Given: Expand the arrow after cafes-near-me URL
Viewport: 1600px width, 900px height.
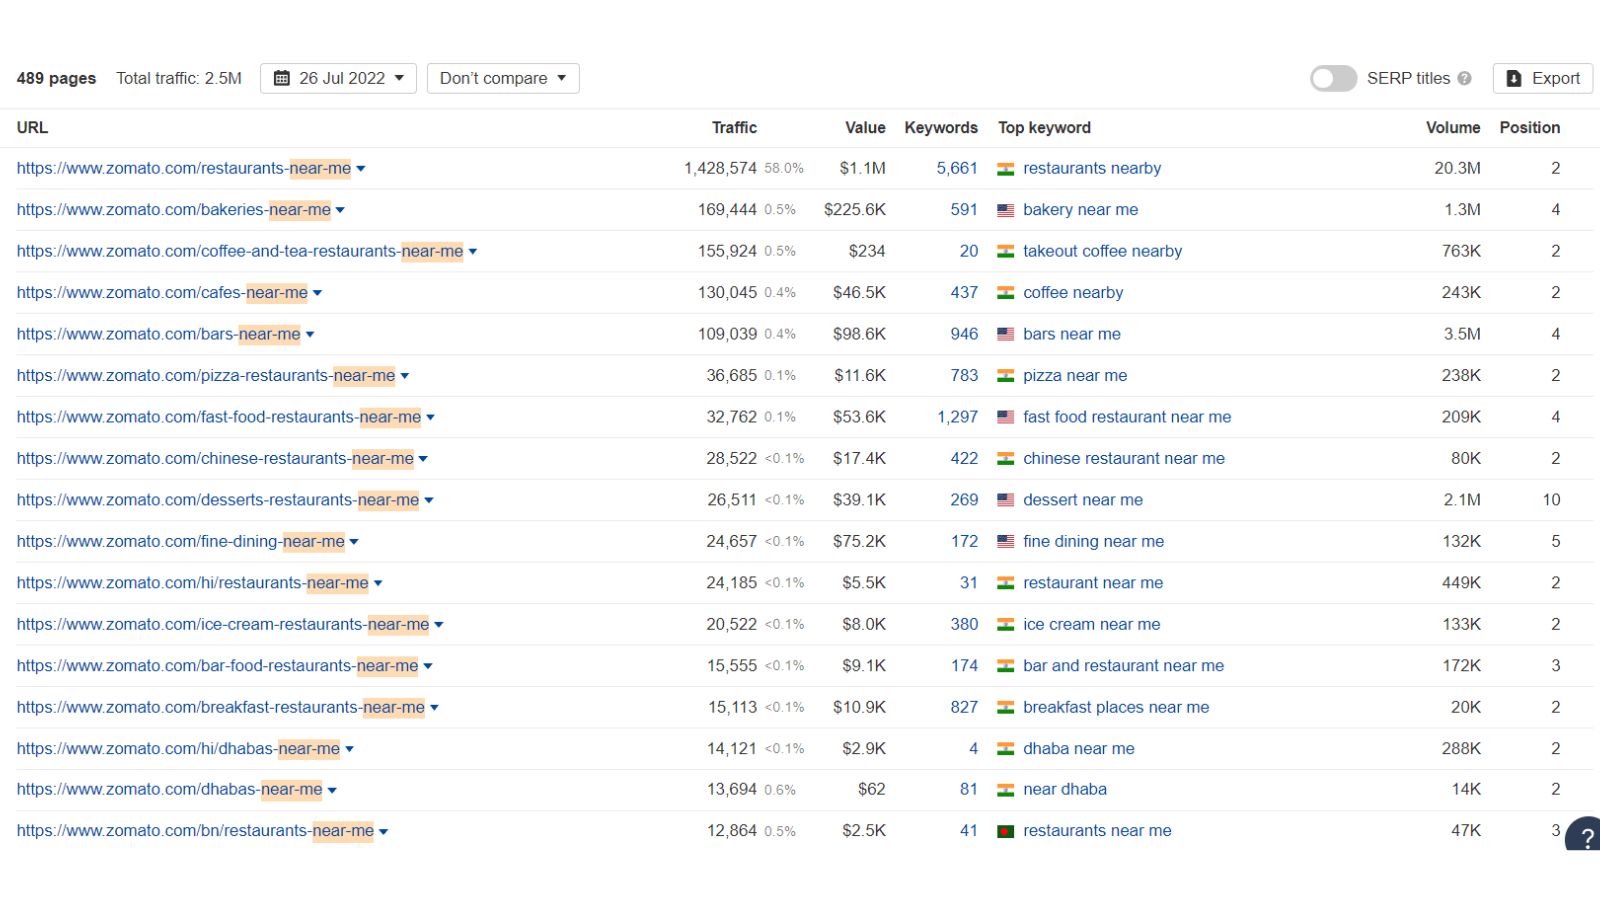Looking at the screenshot, I should point(317,293).
